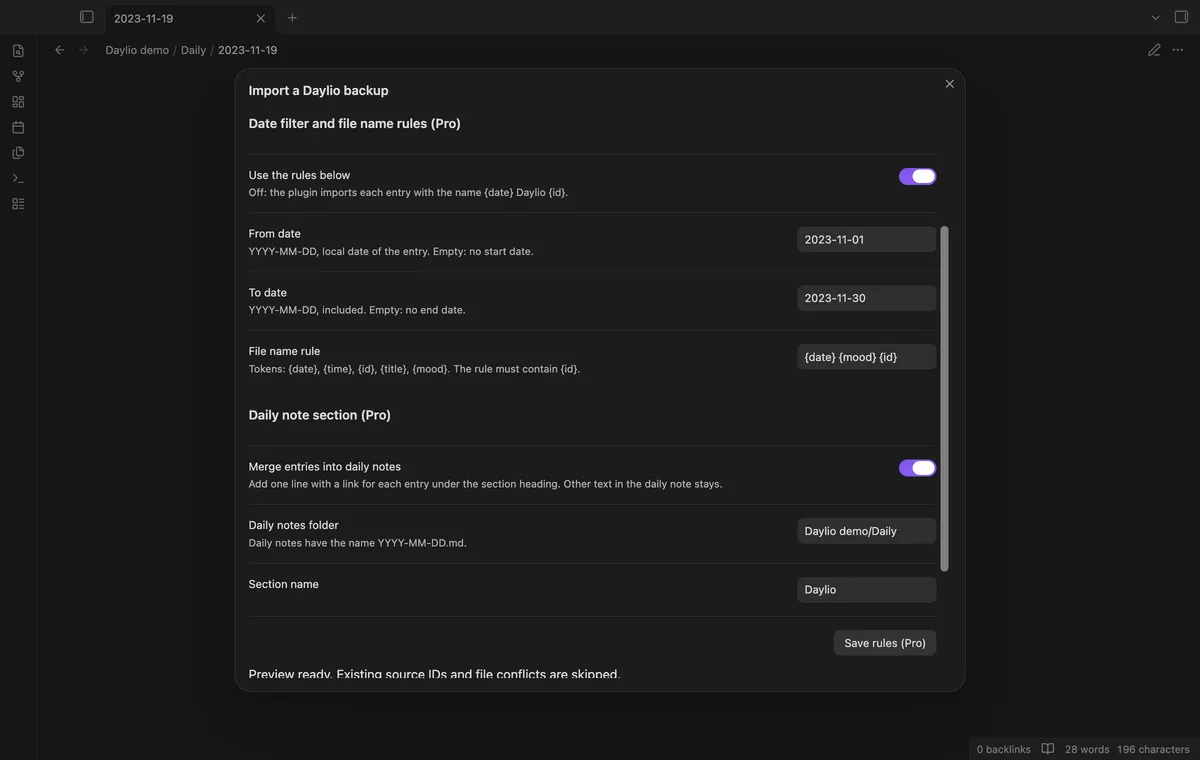Click the book reading-view icon in status bar
1200x760 pixels.
pyautogui.click(x=1048, y=749)
